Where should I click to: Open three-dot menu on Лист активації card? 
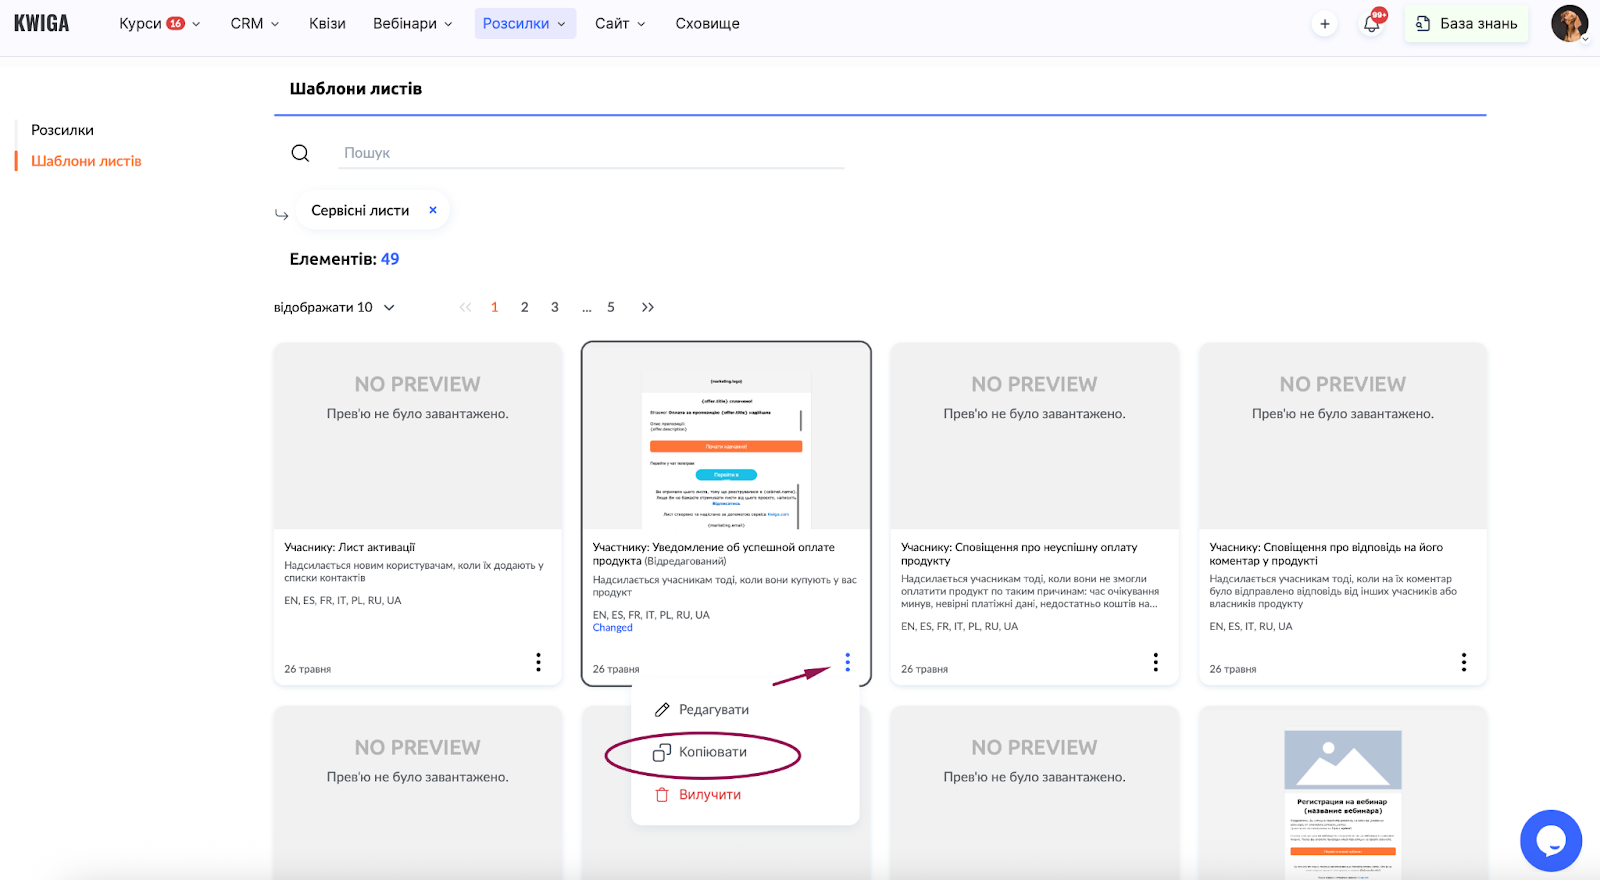tap(538, 662)
